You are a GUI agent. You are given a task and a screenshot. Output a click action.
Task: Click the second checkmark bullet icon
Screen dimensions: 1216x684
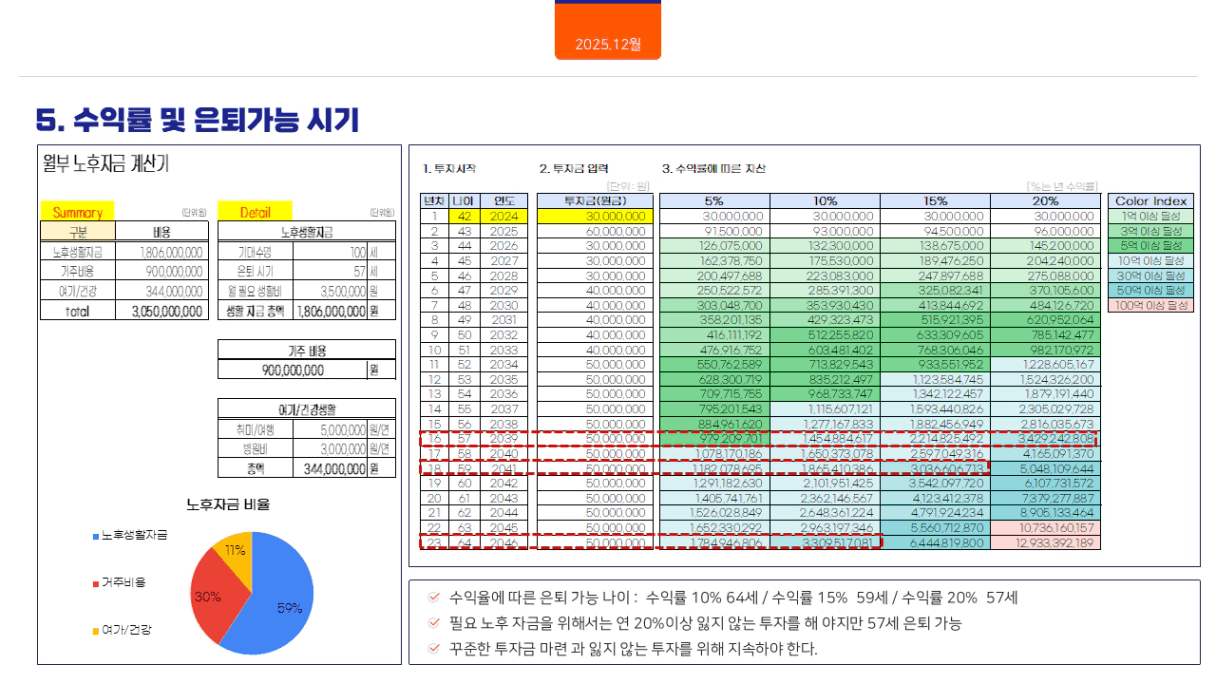(x=433, y=623)
